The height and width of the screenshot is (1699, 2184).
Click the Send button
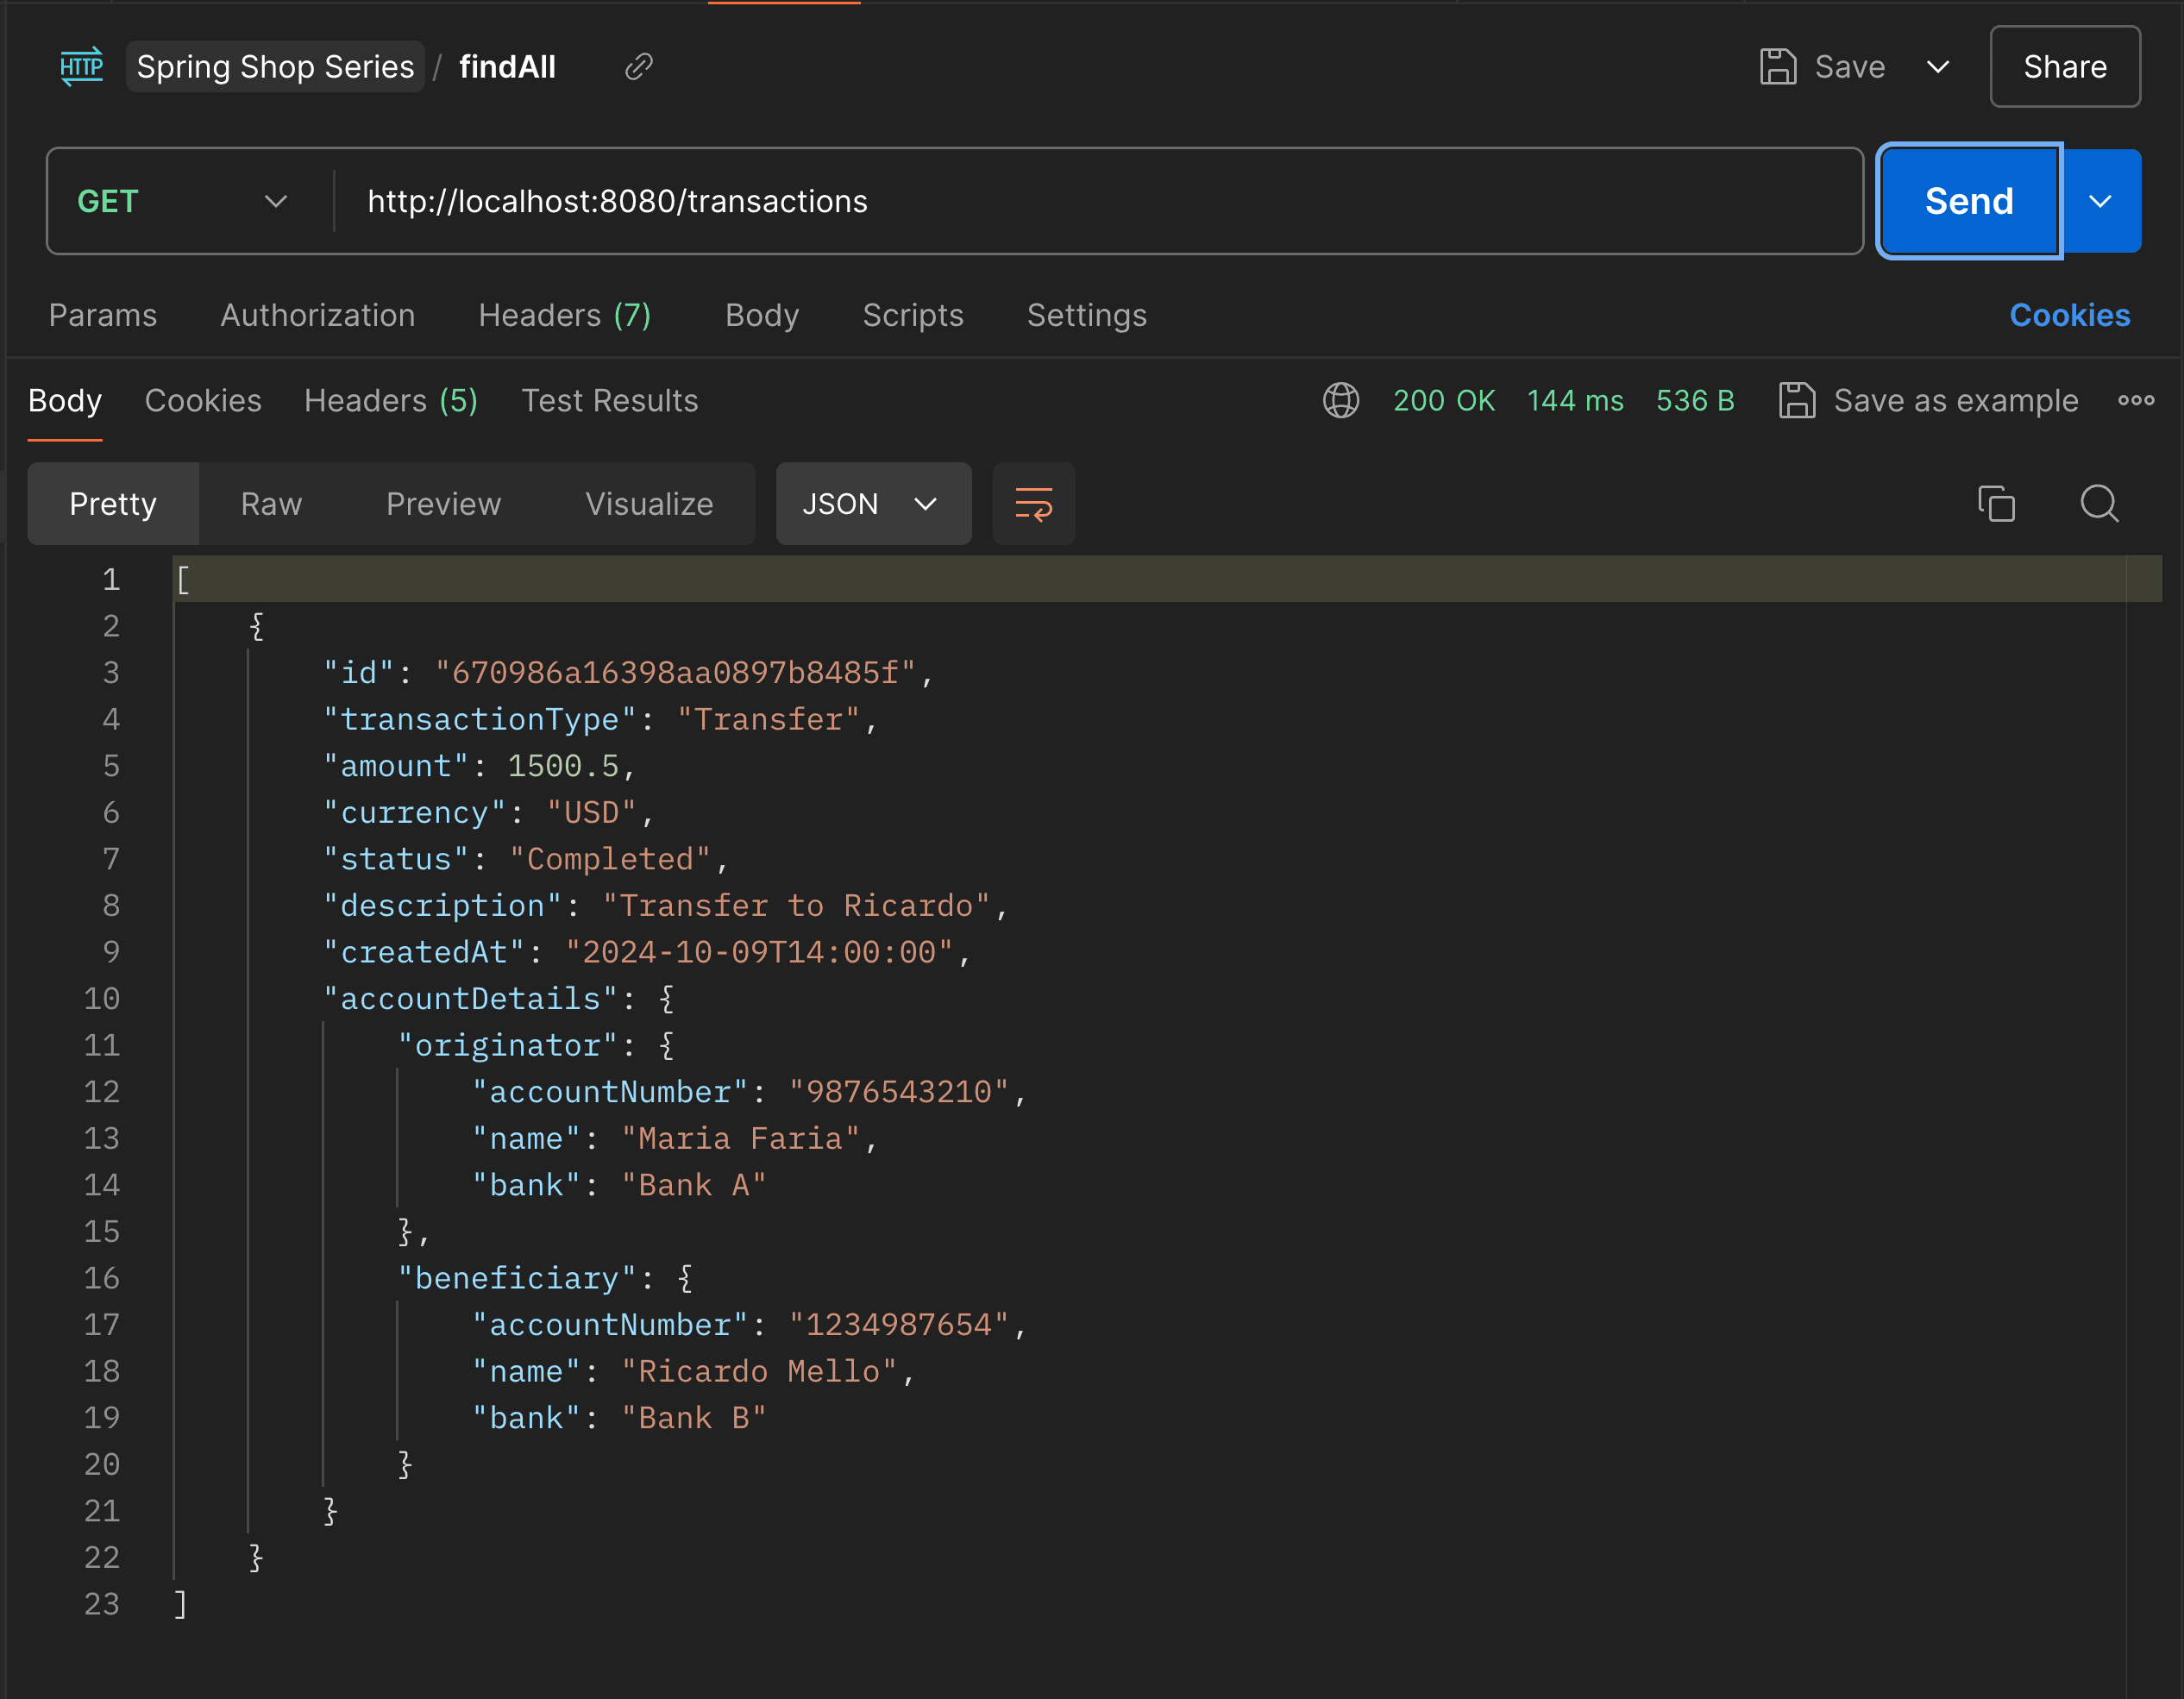(1967, 201)
